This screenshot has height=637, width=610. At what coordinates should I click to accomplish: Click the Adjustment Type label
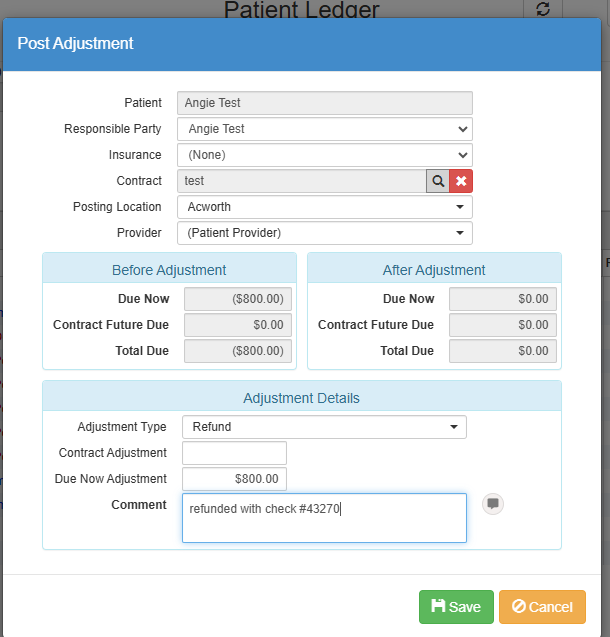tap(122, 427)
